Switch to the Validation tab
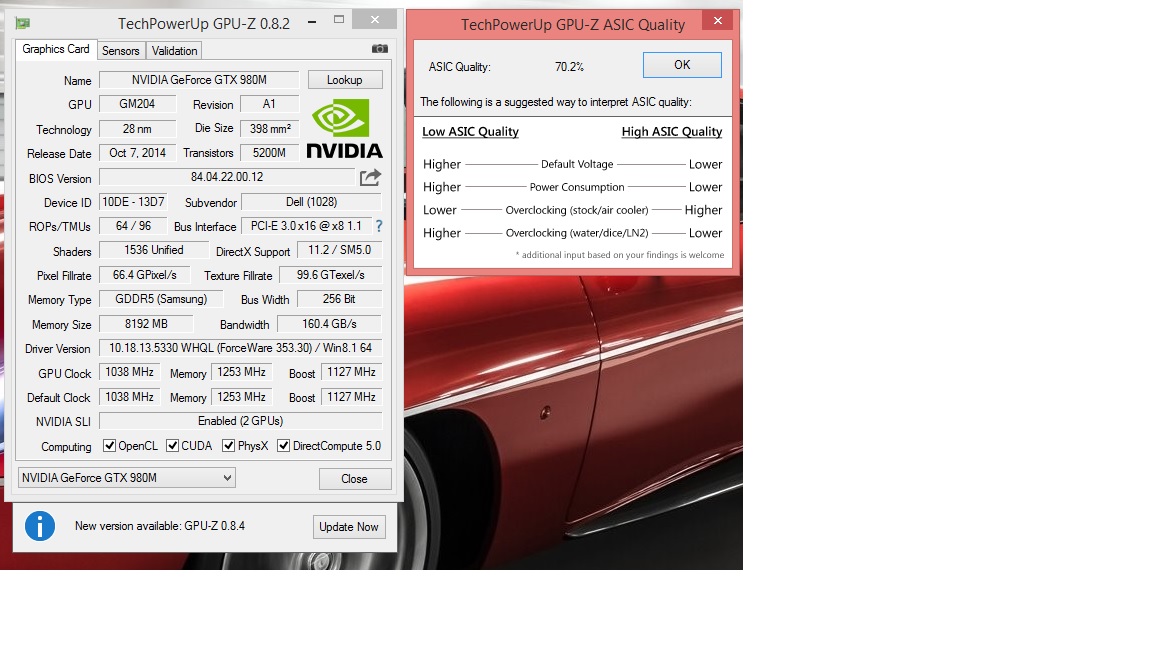Viewport: 1152px width, 648px height. 174,51
